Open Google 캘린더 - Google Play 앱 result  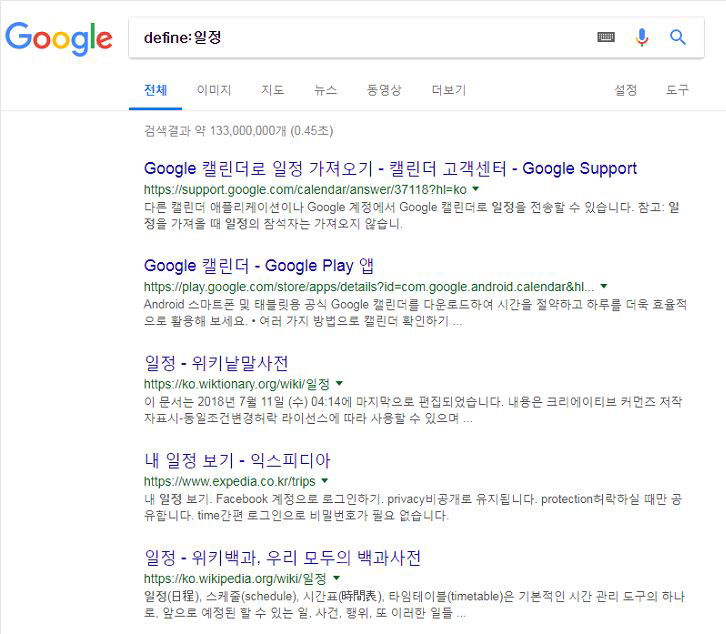click(x=259, y=266)
